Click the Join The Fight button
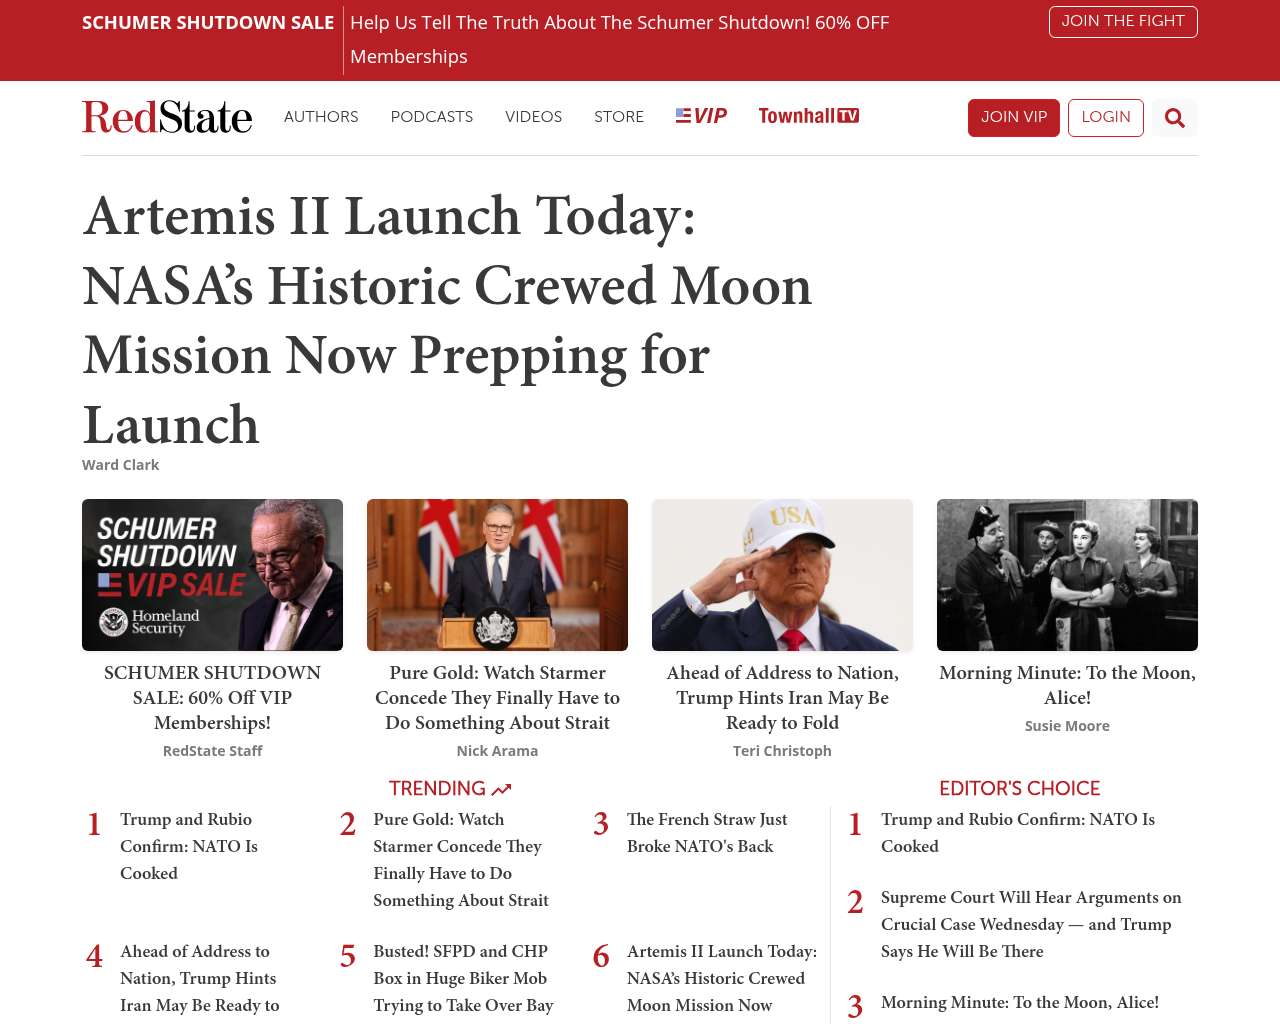The width and height of the screenshot is (1280, 1024). click(1123, 21)
